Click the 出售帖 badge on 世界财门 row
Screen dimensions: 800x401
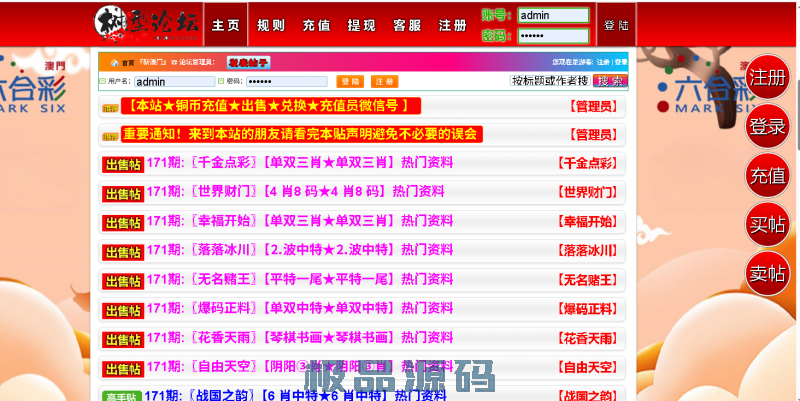(x=123, y=194)
